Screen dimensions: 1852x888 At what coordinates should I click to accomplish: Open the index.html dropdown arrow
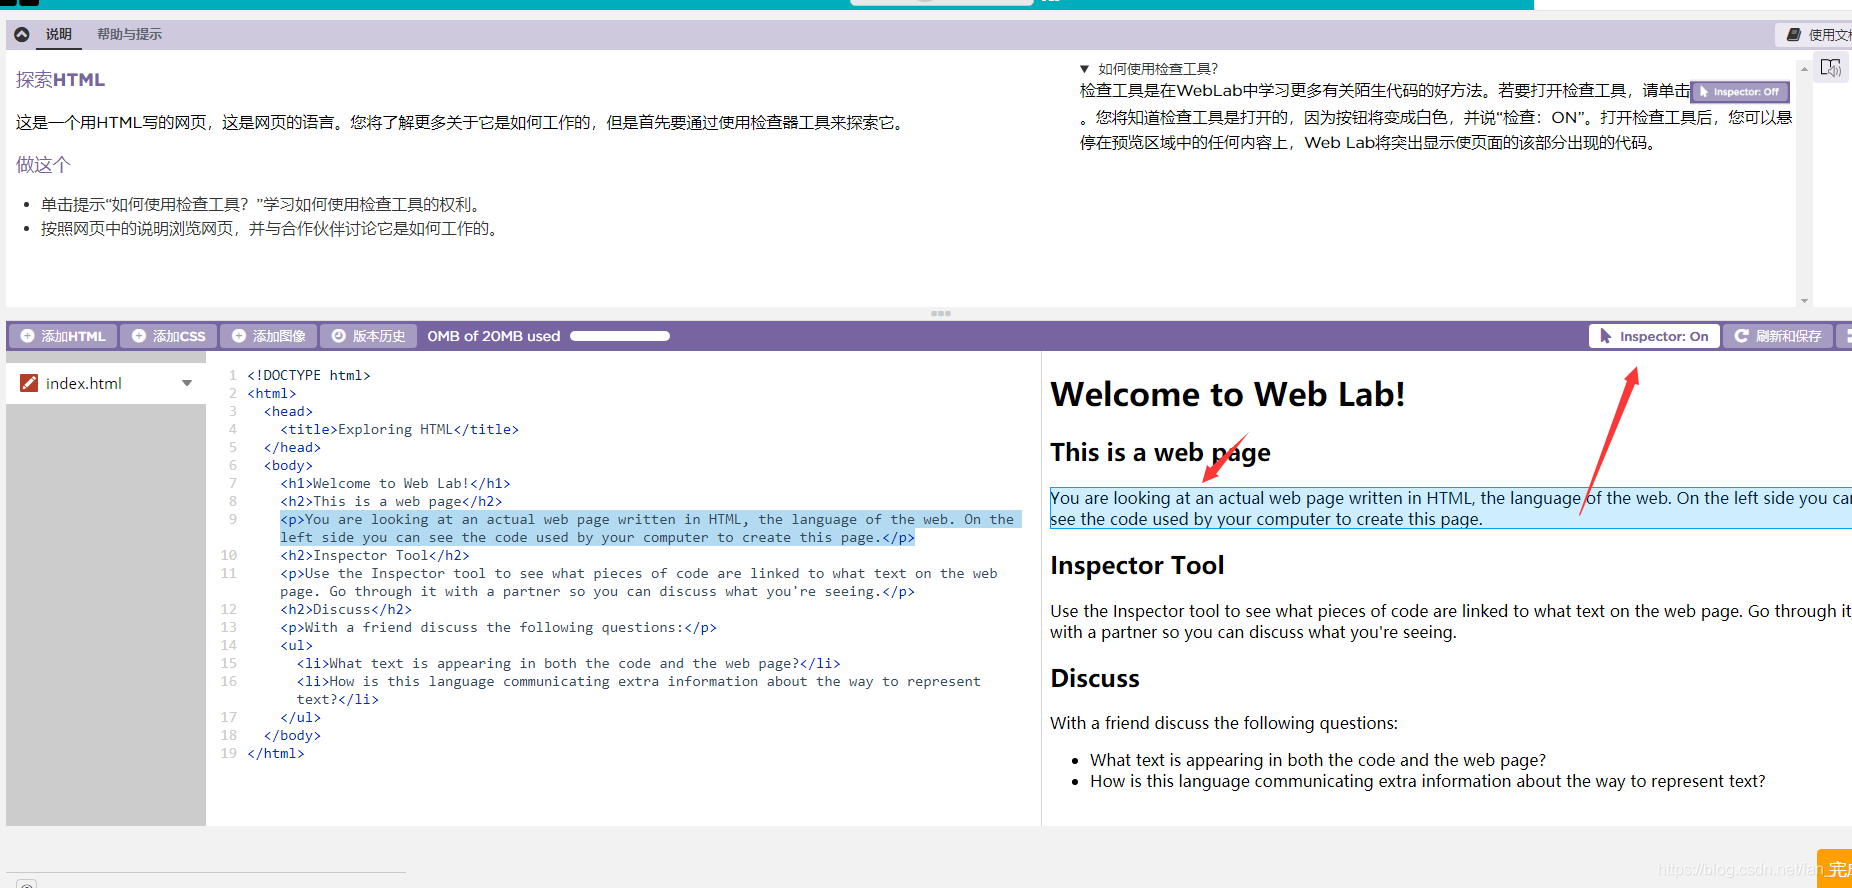tap(187, 383)
